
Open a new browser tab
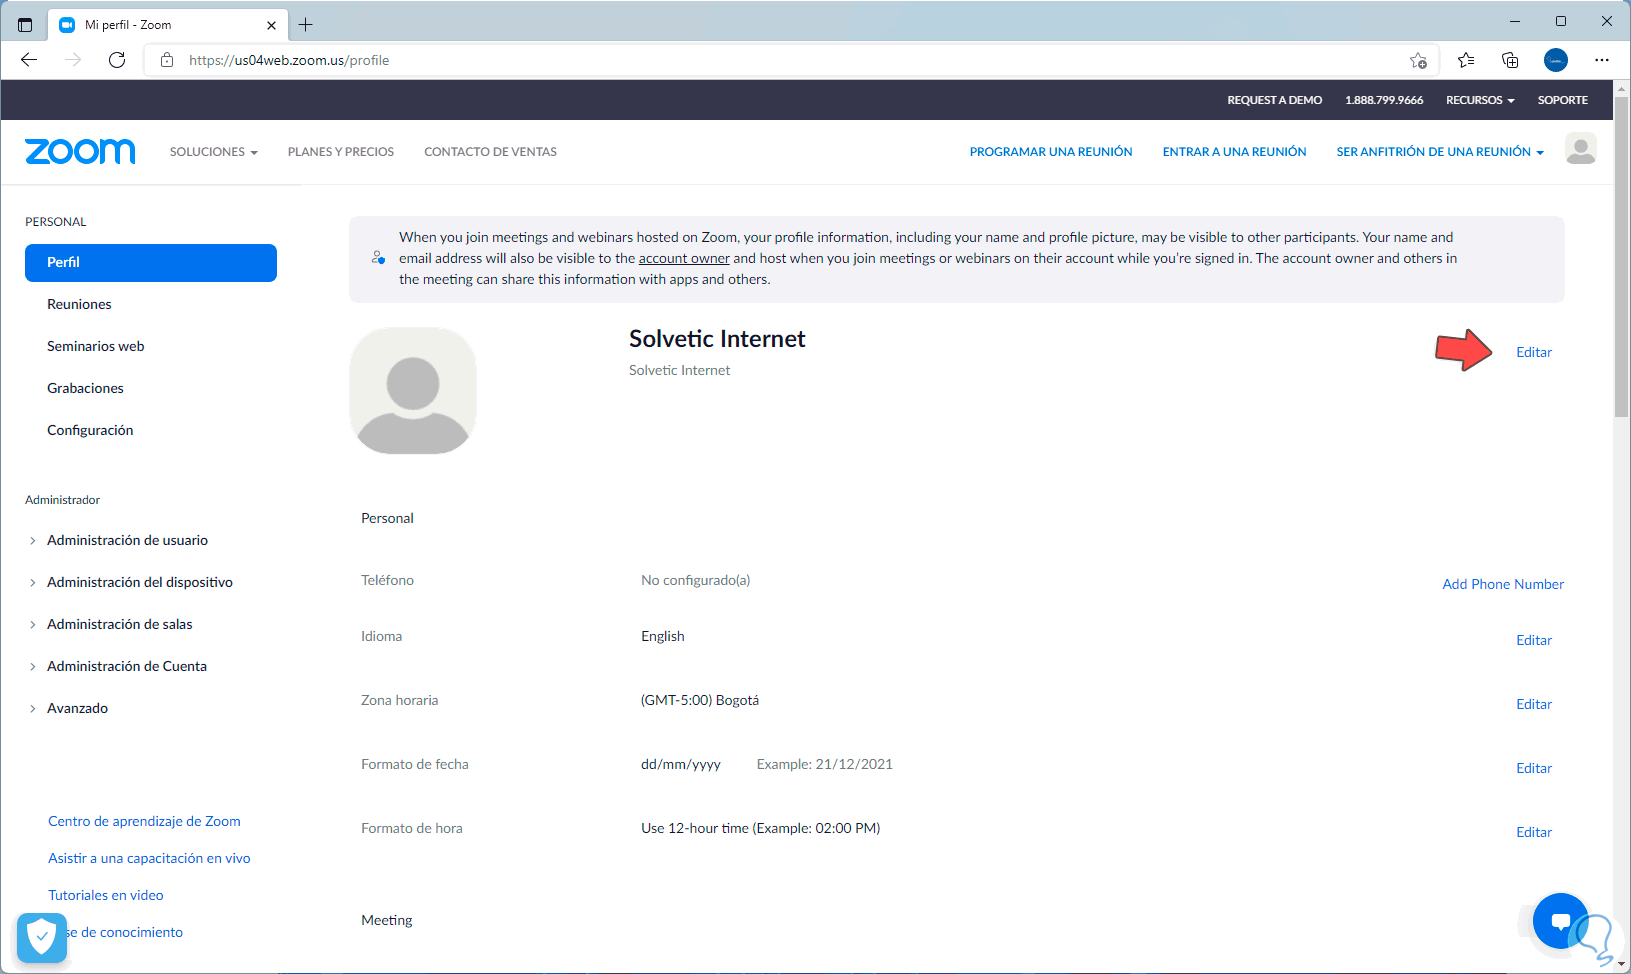tap(306, 25)
